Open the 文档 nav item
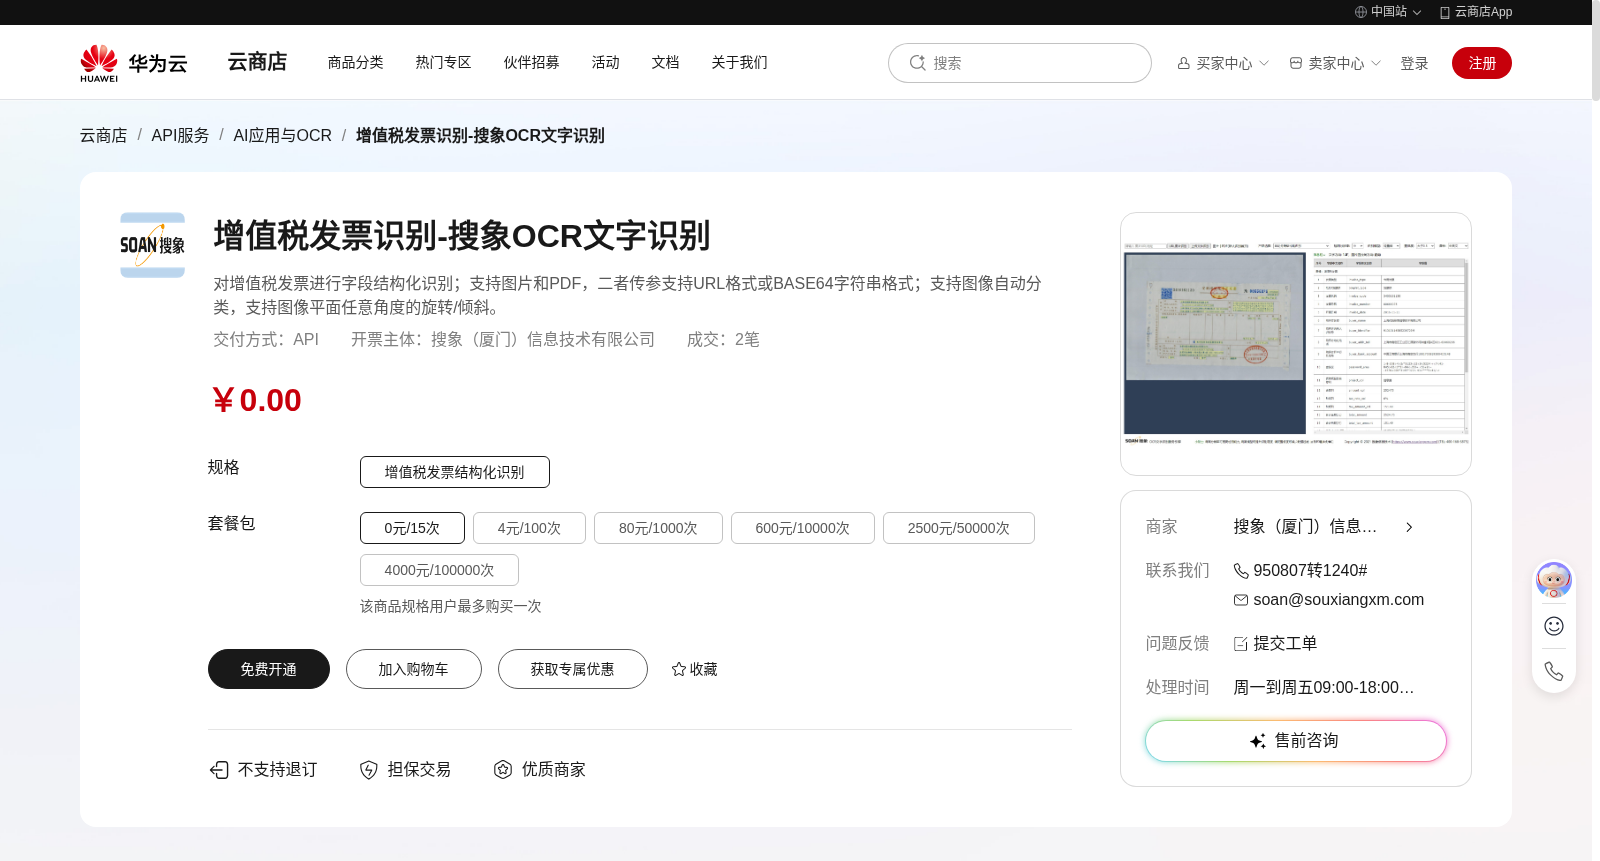Image resolution: width=1600 pixels, height=861 pixels. [x=666, y=62]
